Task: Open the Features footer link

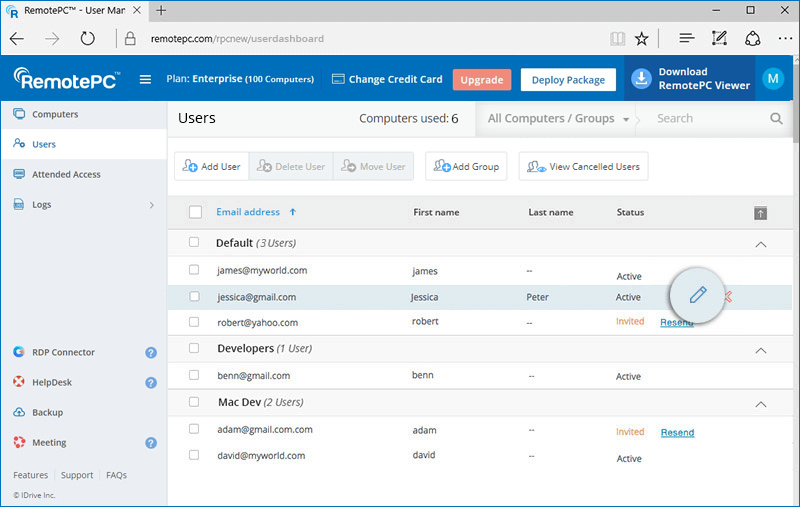Action: point(31,475)
